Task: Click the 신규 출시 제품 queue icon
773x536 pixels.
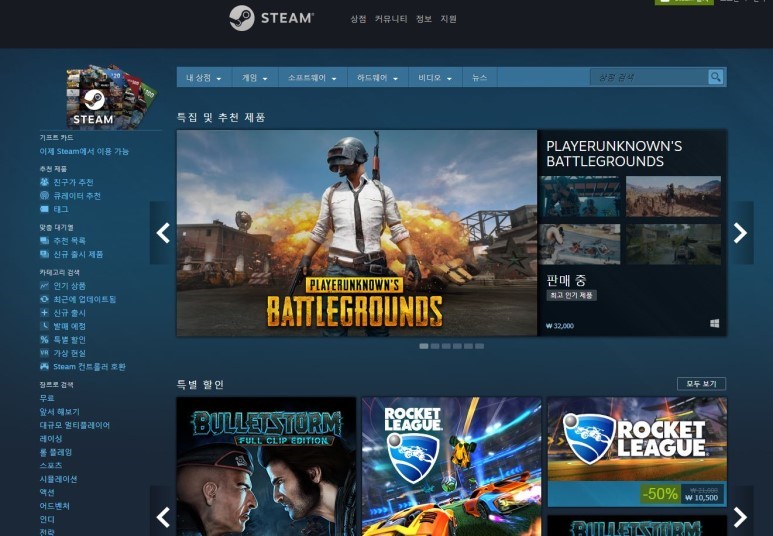Action: [44, 254]
